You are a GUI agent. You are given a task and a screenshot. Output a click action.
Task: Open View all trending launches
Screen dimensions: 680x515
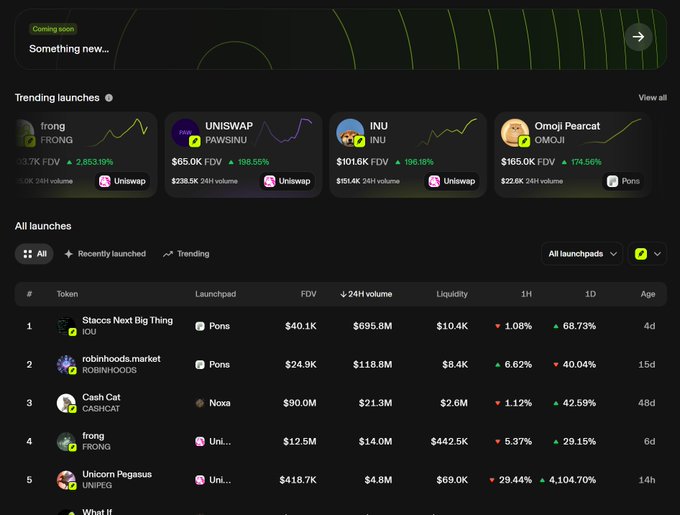[x=652, y=98]
